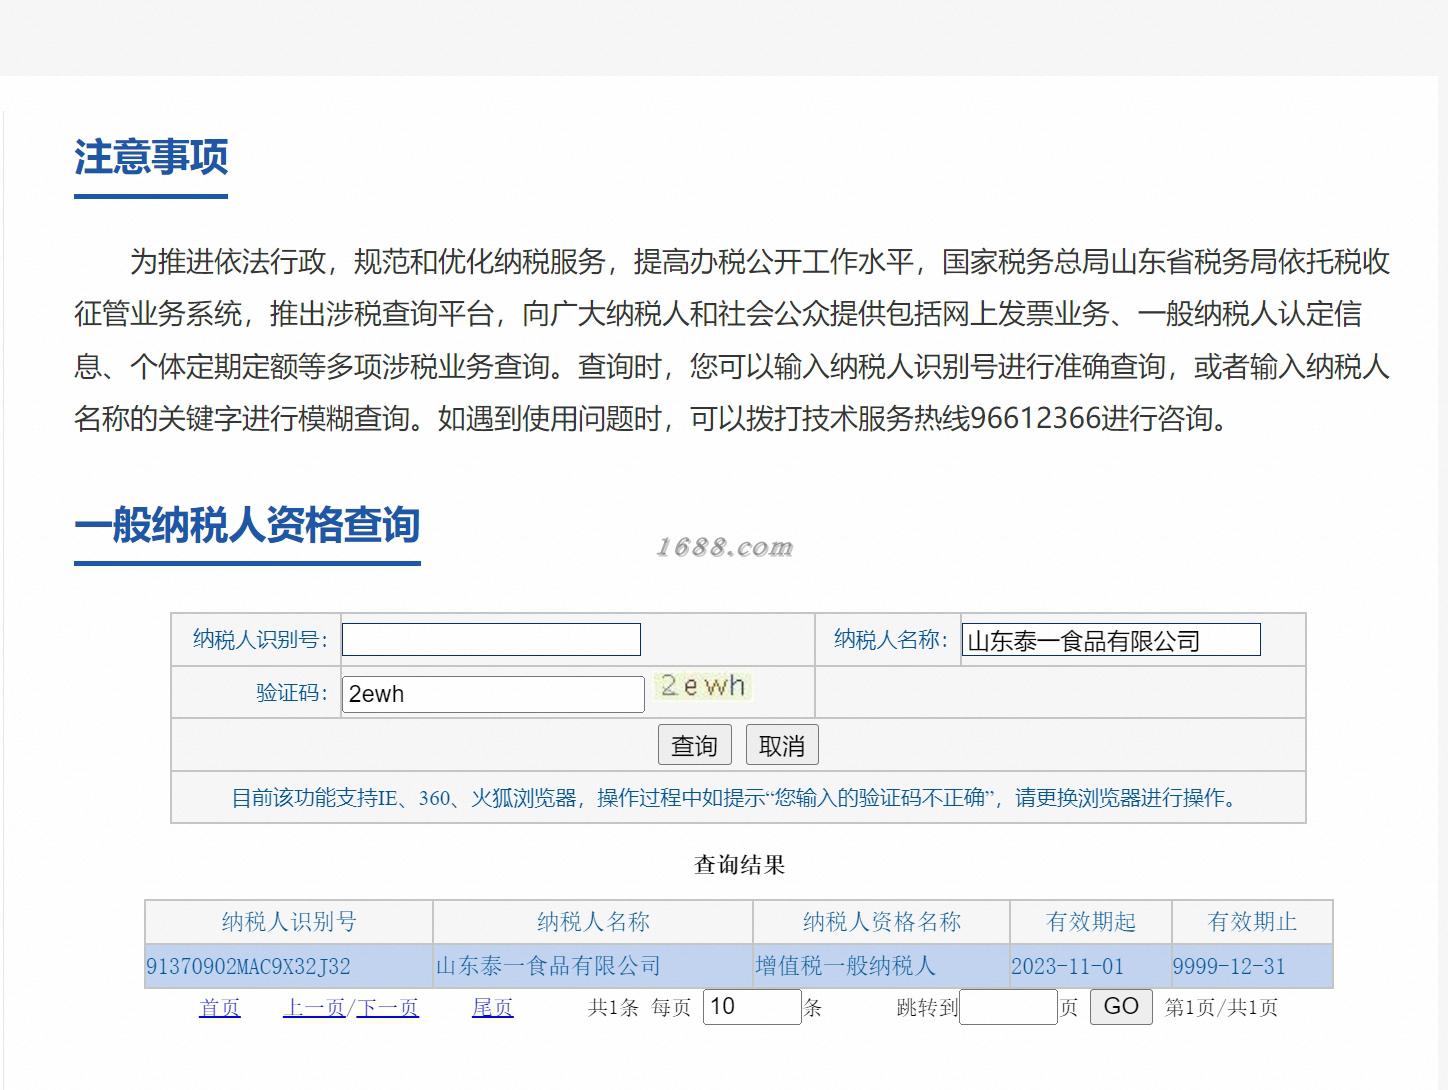Click the 跳转到 page number field
This screenshot has height=1090, width=1448.
tap(1008, 1007)
